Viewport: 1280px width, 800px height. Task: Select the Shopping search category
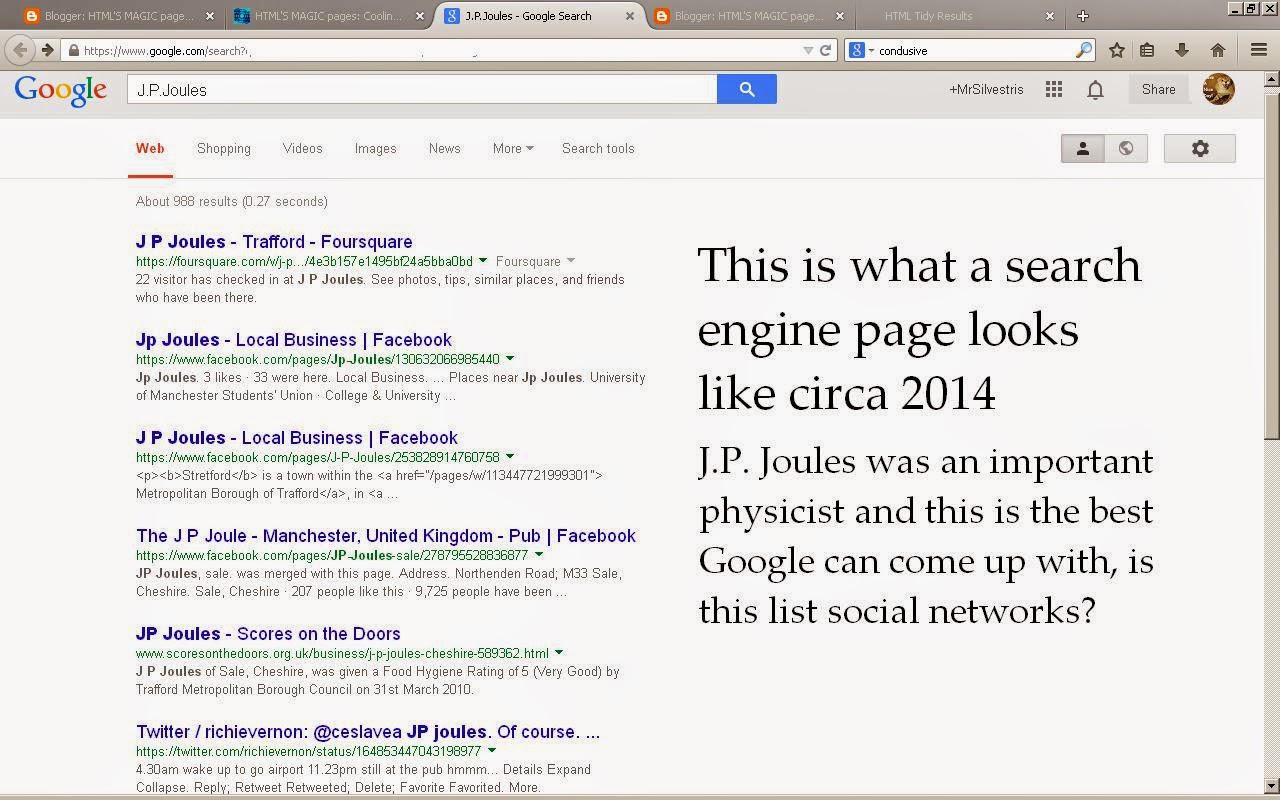tap(224, 148)
